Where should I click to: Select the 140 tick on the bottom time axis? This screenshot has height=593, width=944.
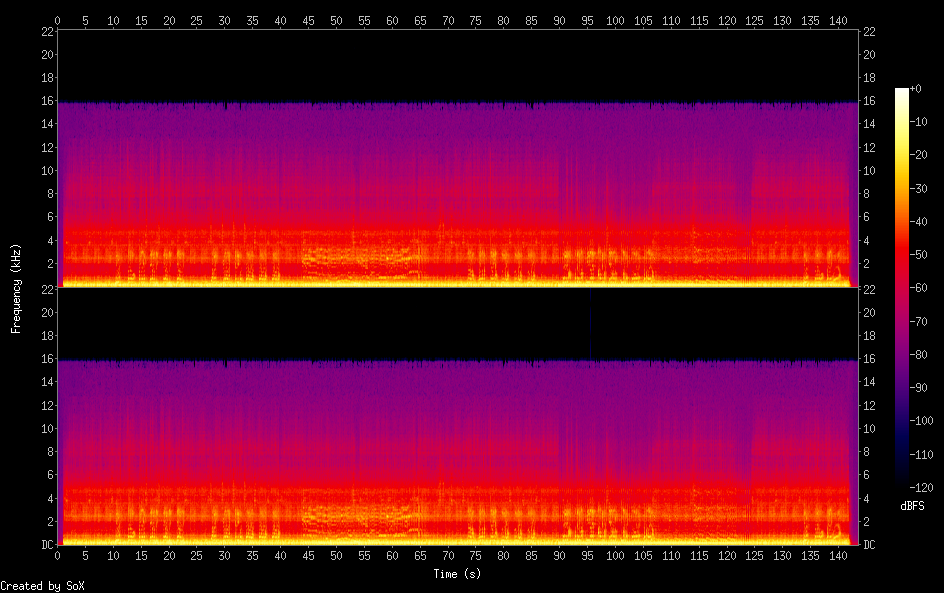838,555
